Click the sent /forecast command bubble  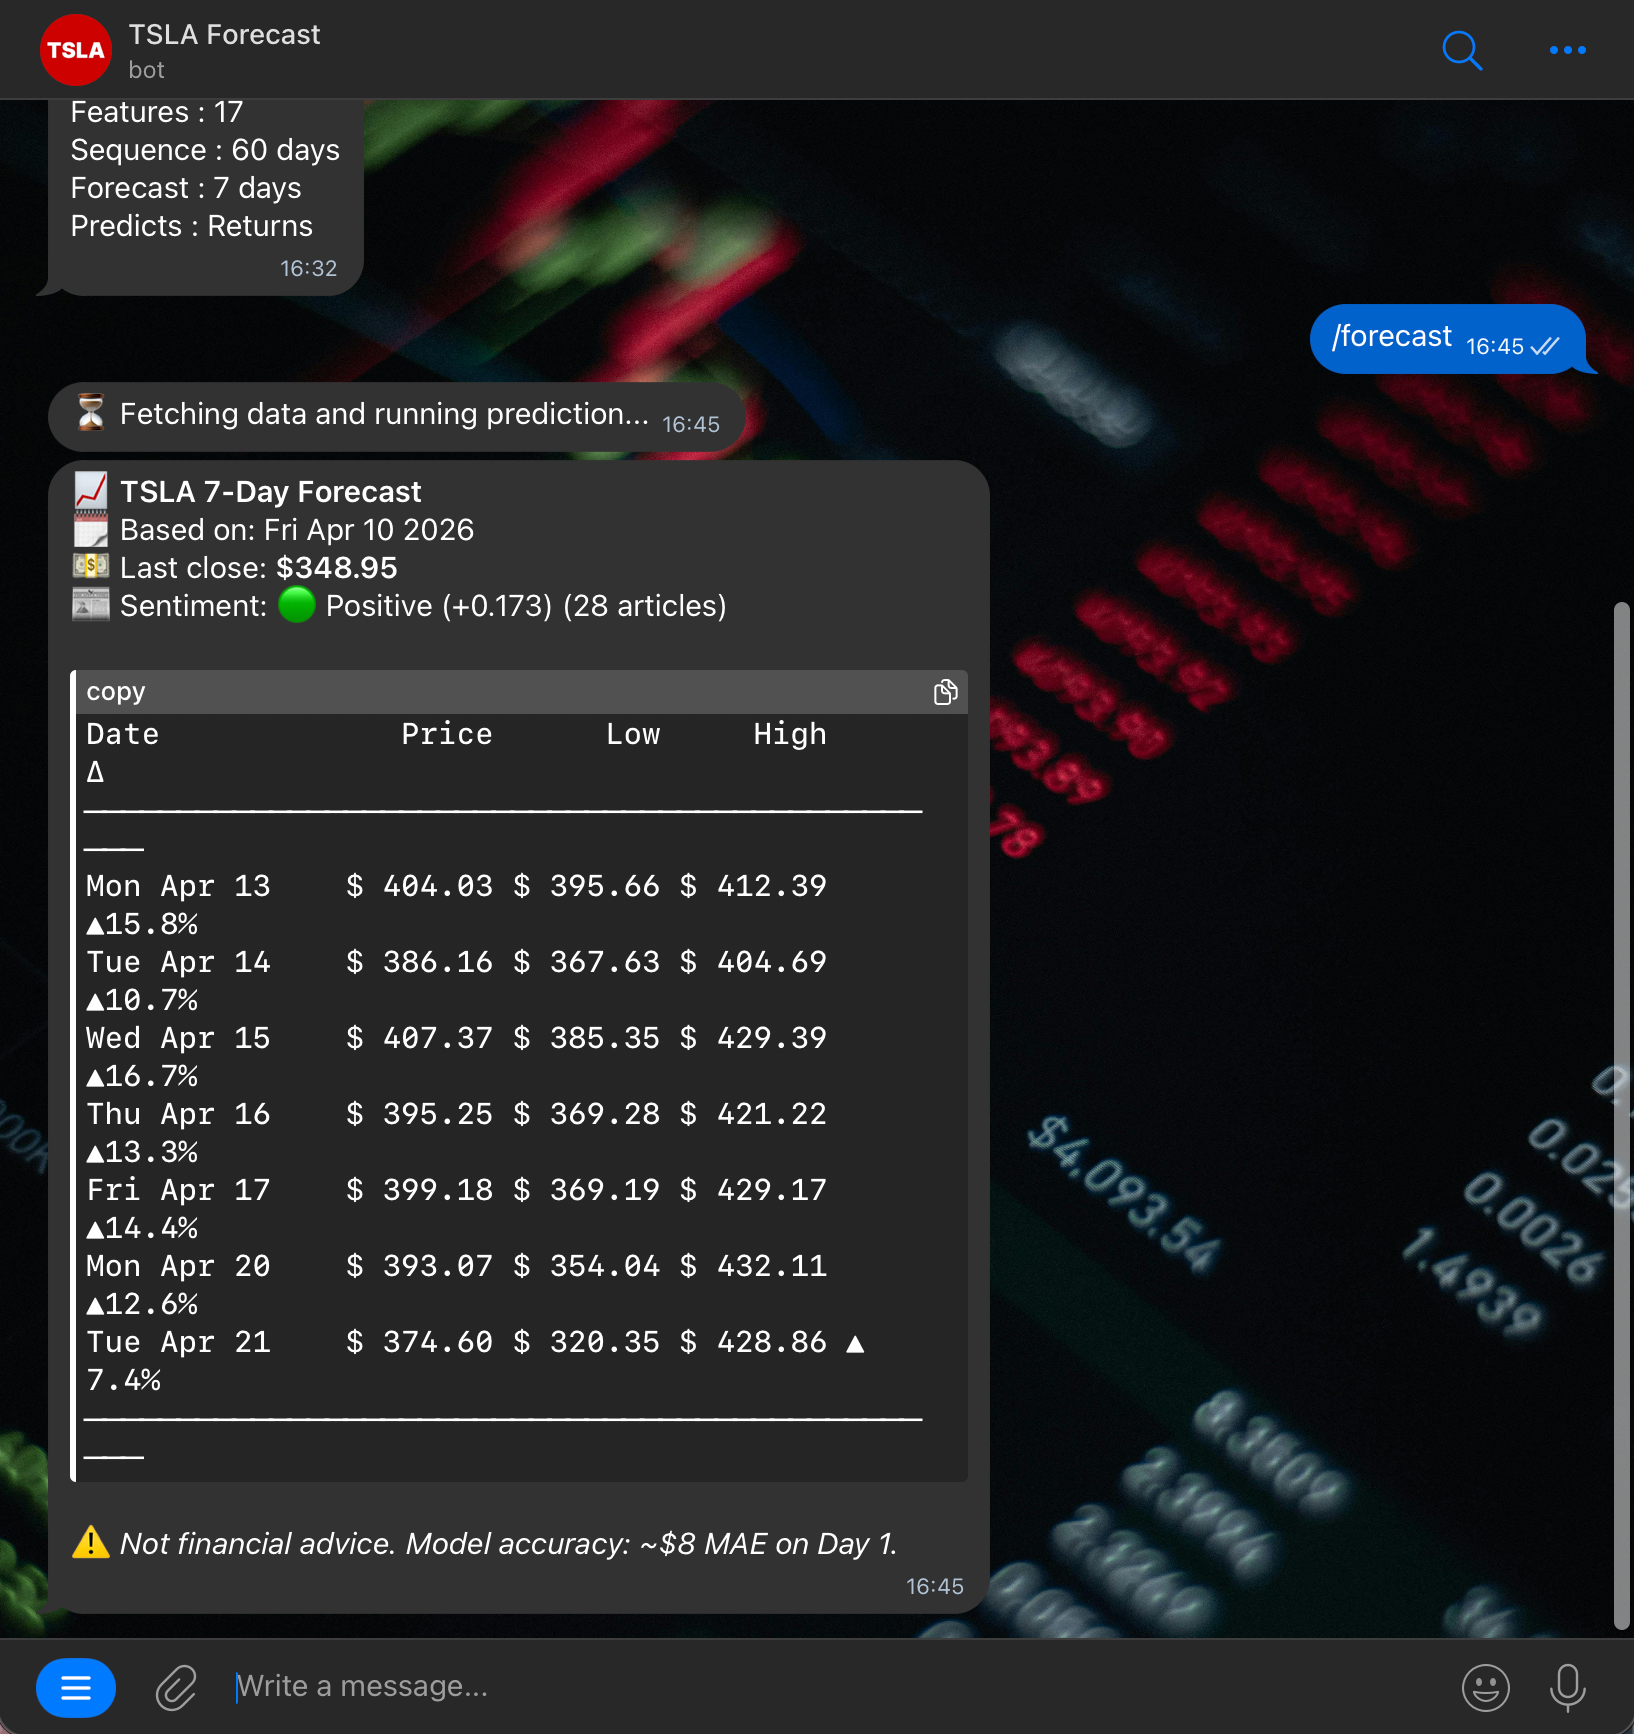coord(1391,338)
